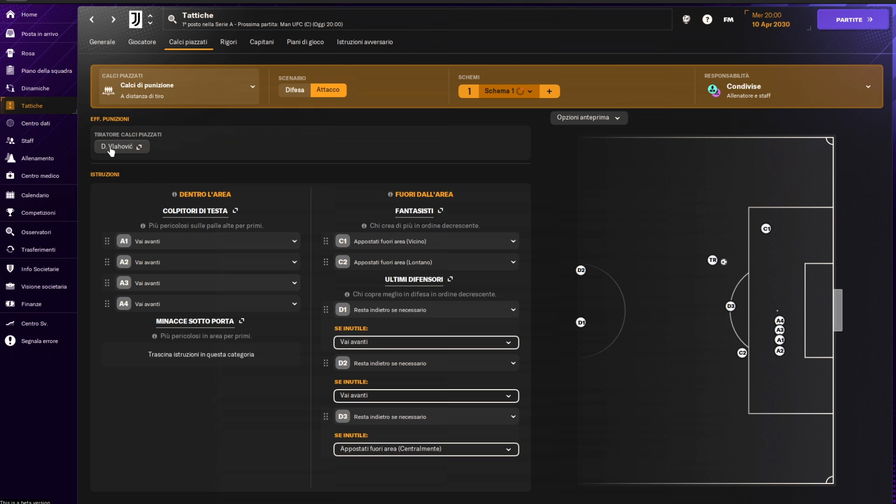Open the Istruzioni avversario tab
Screen dimensions: 896x504
tap(364, 42)
